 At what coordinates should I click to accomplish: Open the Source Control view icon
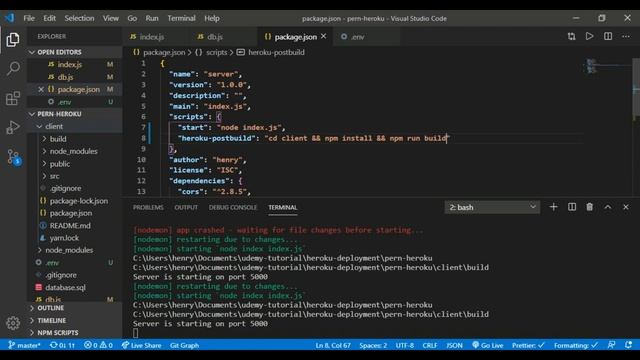(x=13, y=157)
